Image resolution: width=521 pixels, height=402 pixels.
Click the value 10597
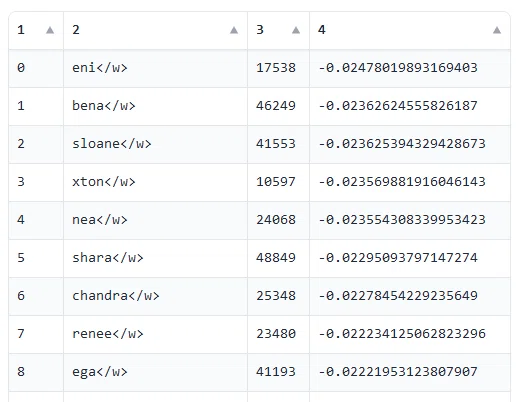tap(276, 182)
